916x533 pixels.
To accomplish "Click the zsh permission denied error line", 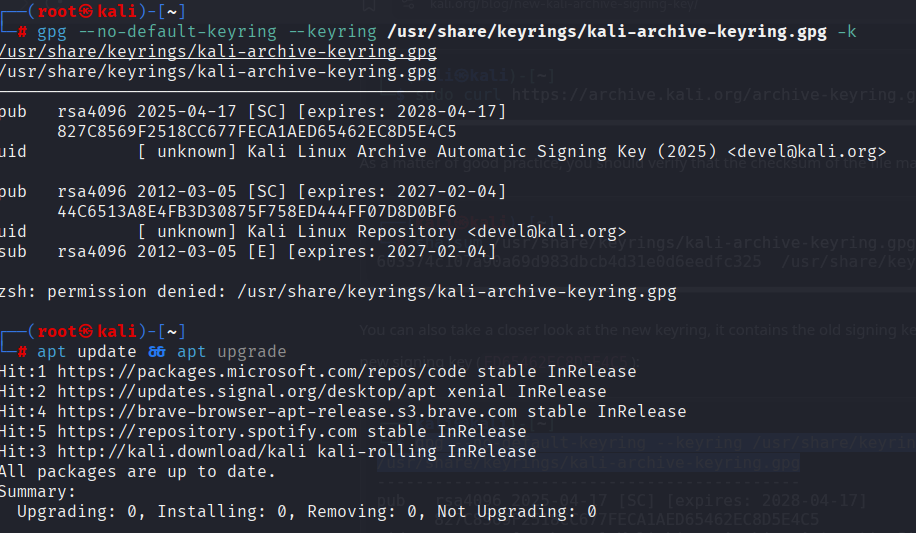I will click(338, 292).
